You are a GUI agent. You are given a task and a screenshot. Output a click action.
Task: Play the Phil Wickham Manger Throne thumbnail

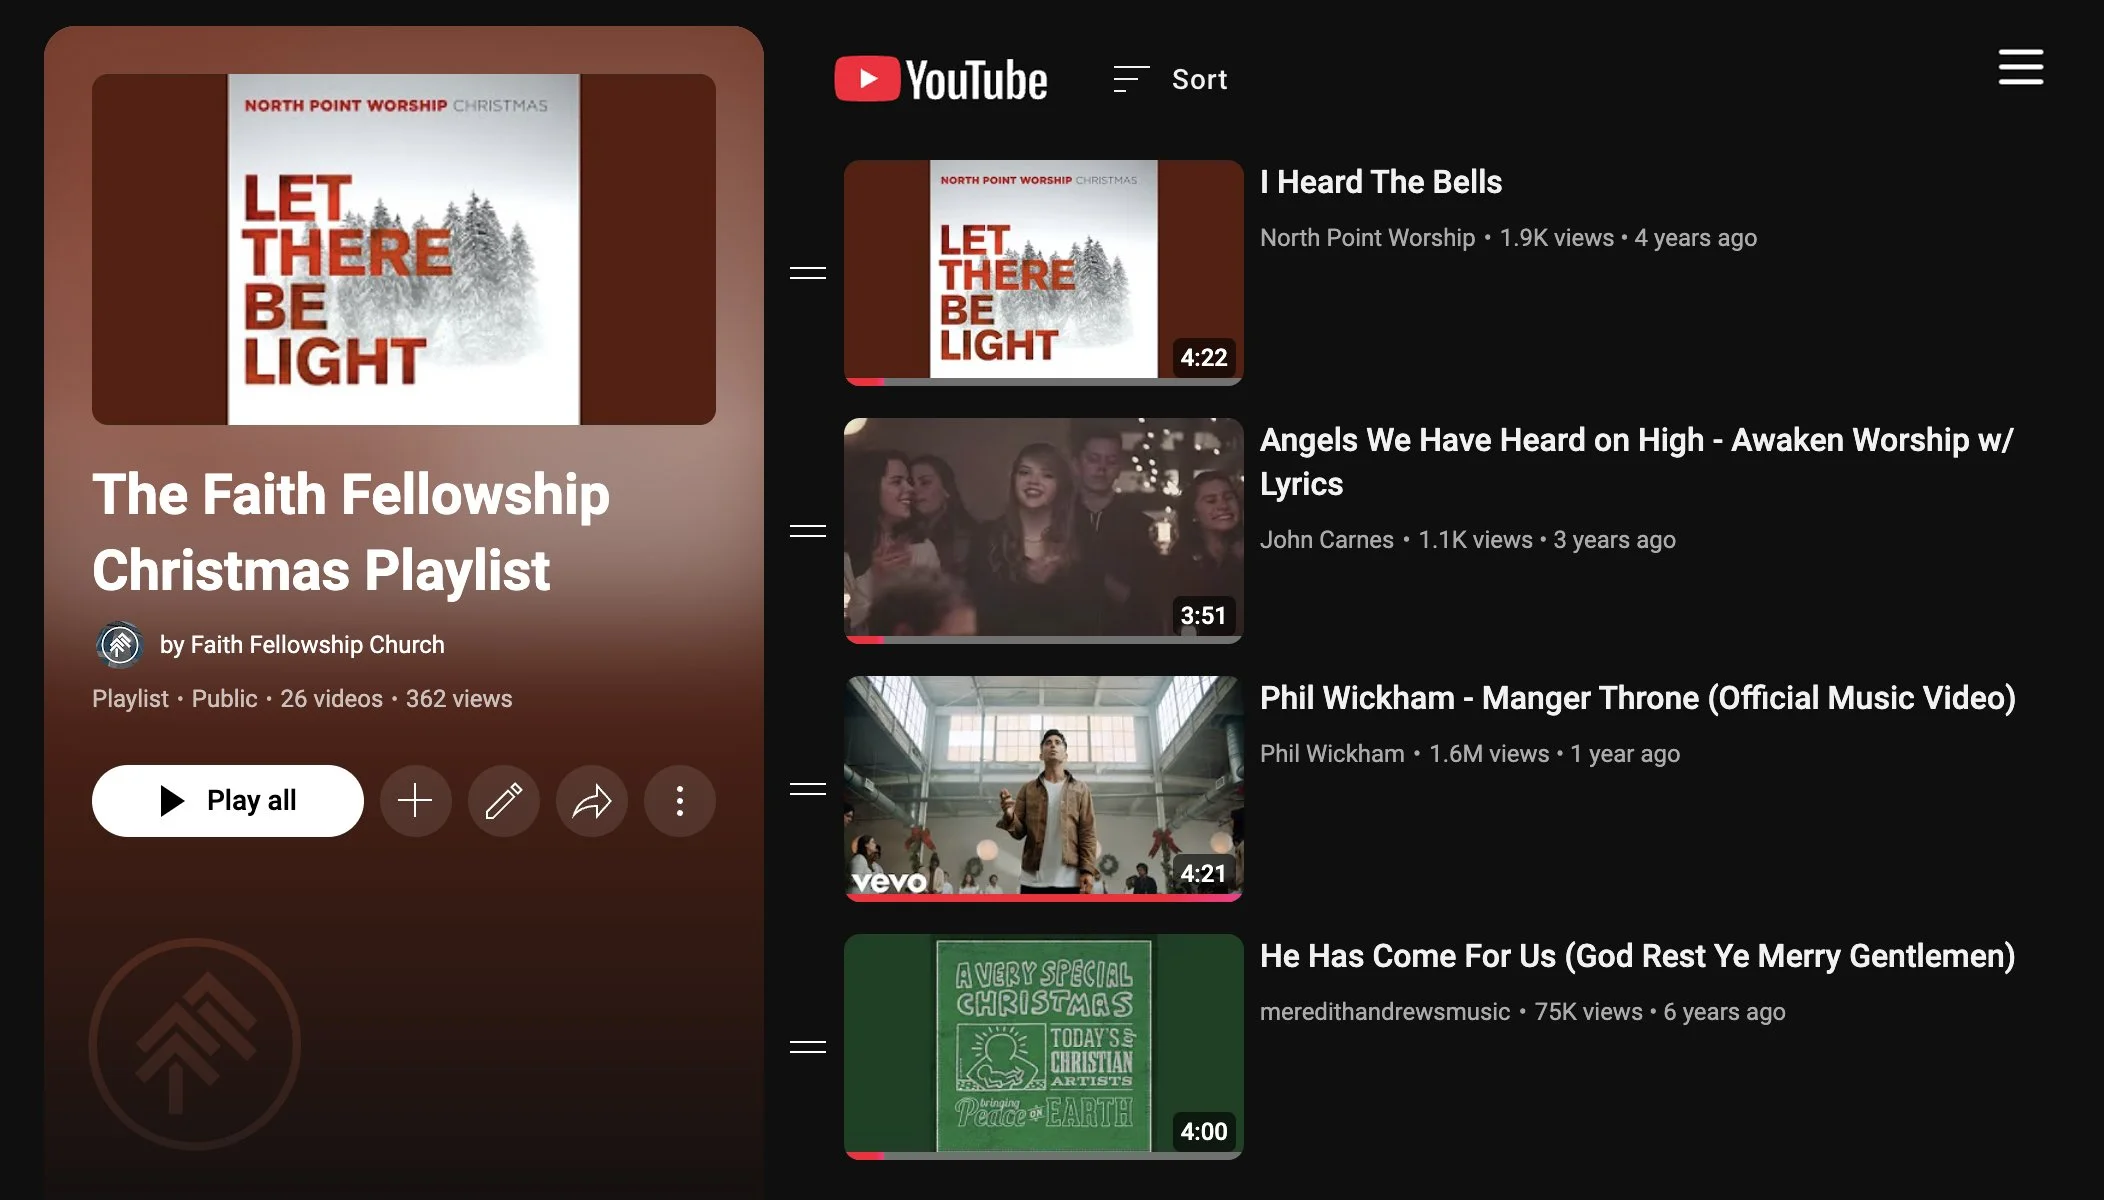[x=1043, y=788]
